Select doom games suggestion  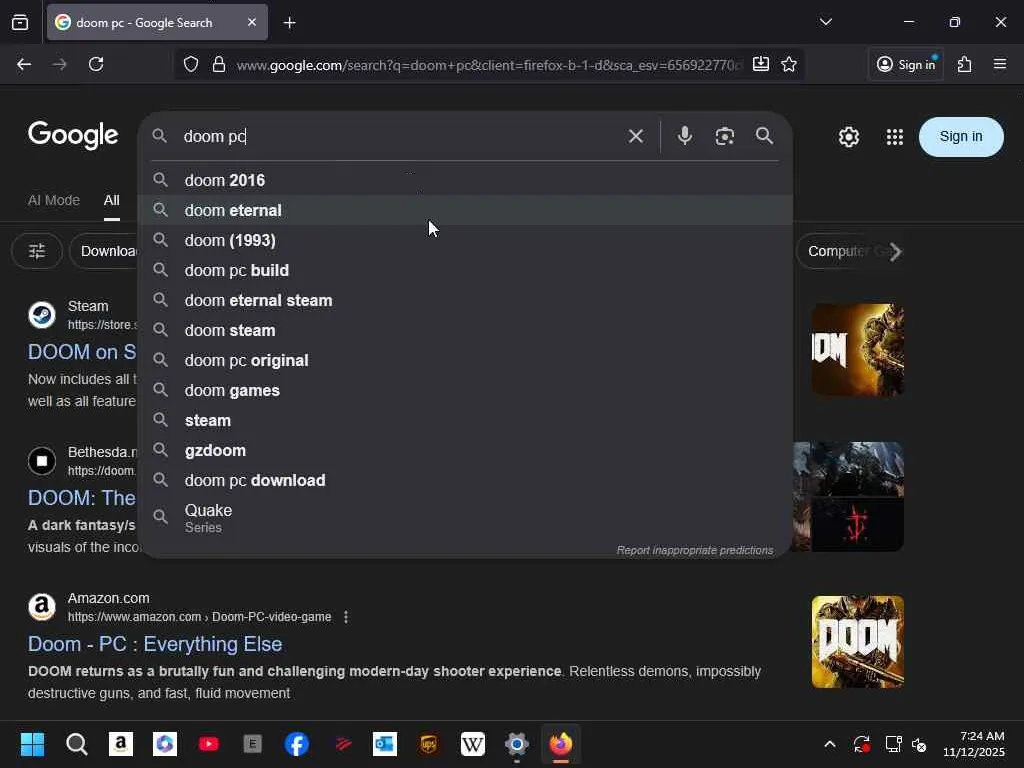(466, 391)
